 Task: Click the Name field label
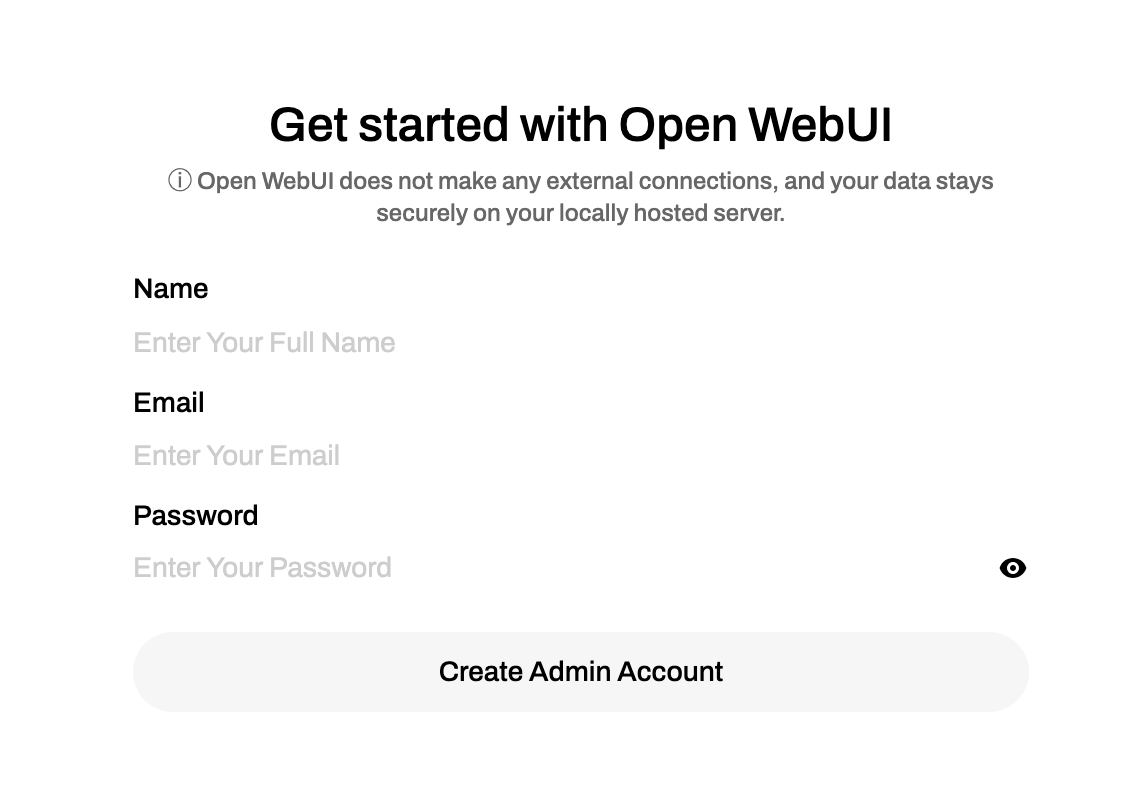pyautogui.click(x=171, y=289)
